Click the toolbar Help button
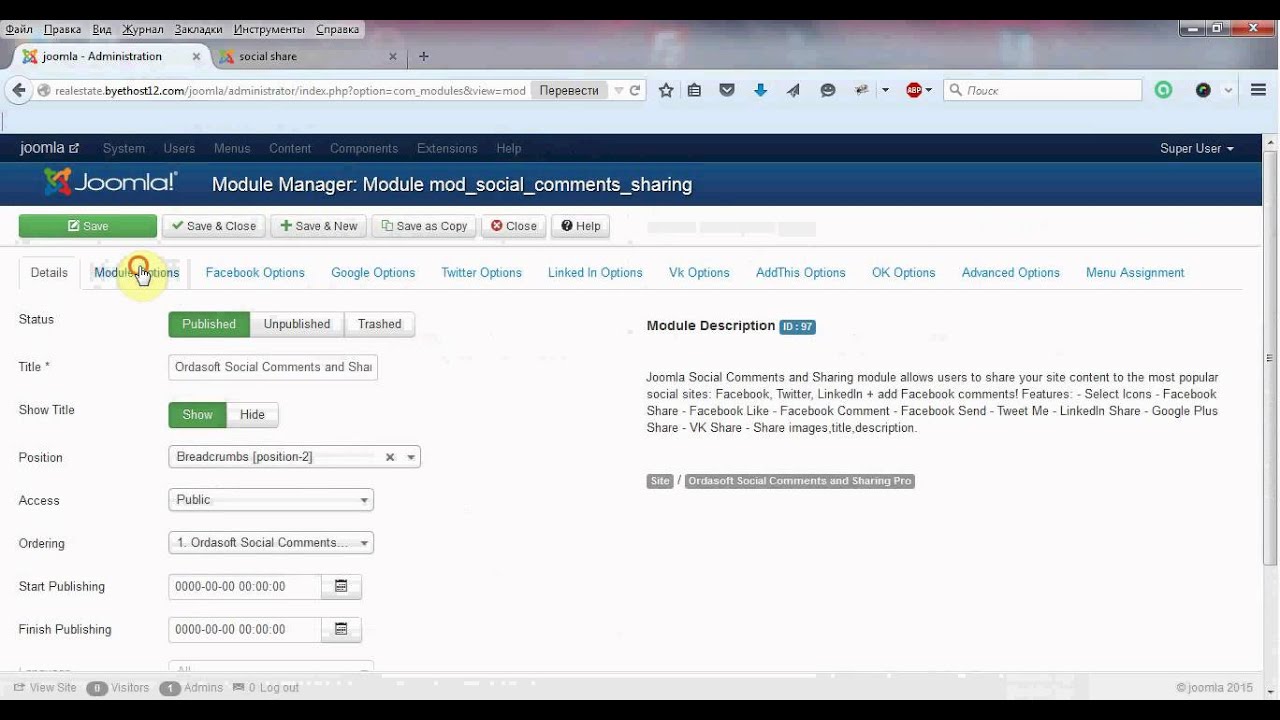The image size is (1280, 720). (580, 226)
